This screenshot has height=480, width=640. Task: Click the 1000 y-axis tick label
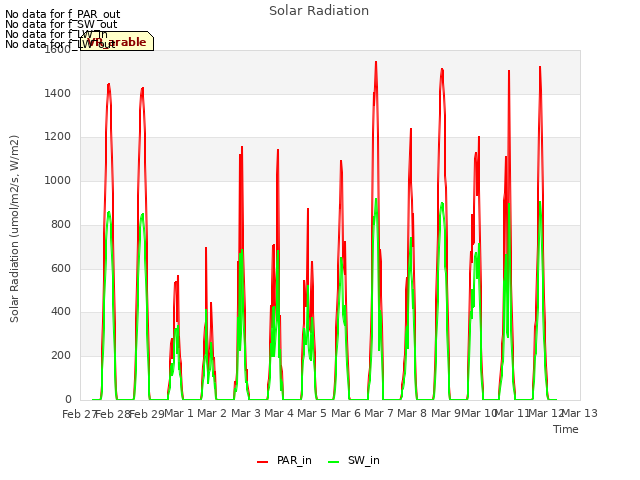click(58, 180)
